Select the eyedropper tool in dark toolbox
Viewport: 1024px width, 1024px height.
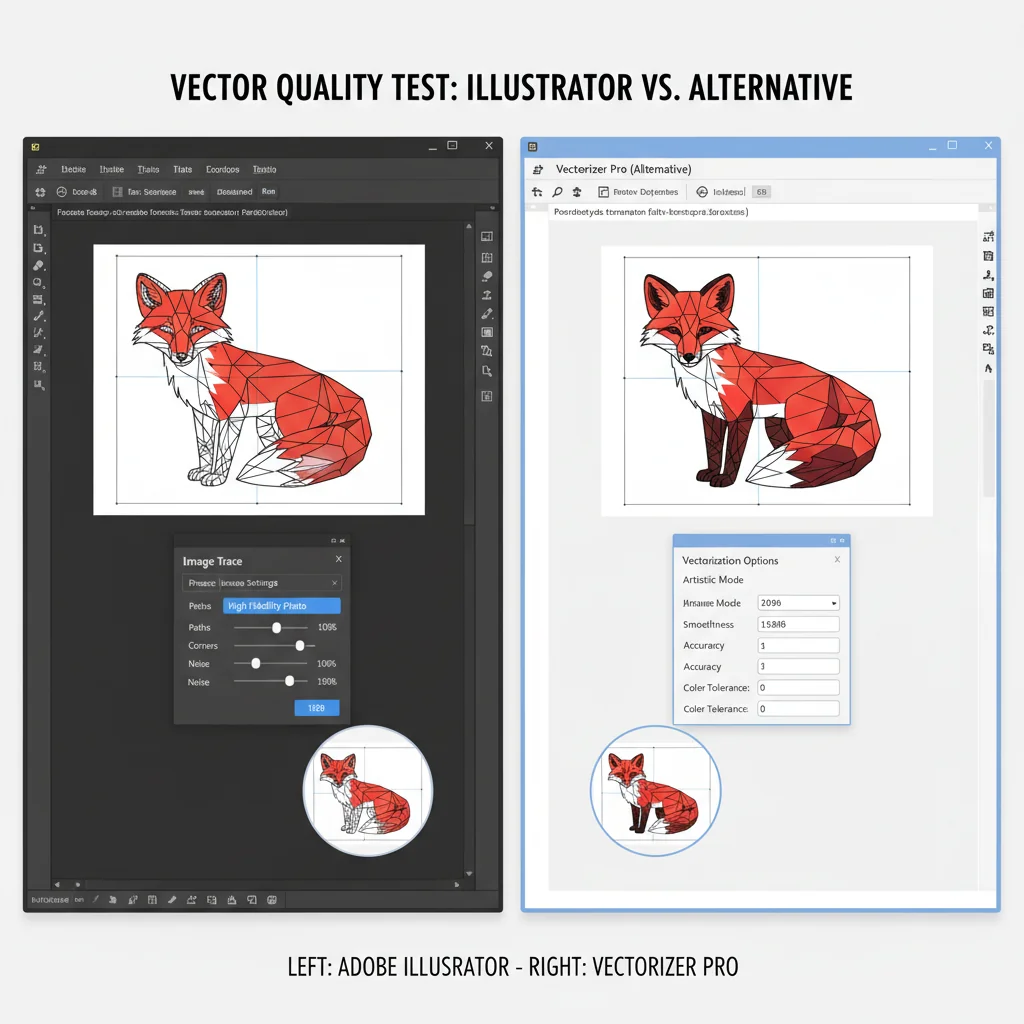coord(39,316)
